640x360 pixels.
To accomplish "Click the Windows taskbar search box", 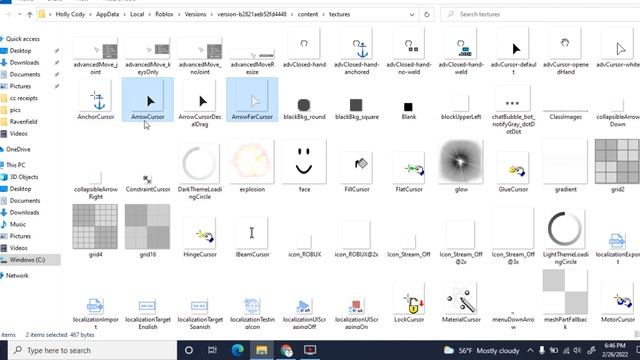I will pyautogui.click(x=92, y=350).
